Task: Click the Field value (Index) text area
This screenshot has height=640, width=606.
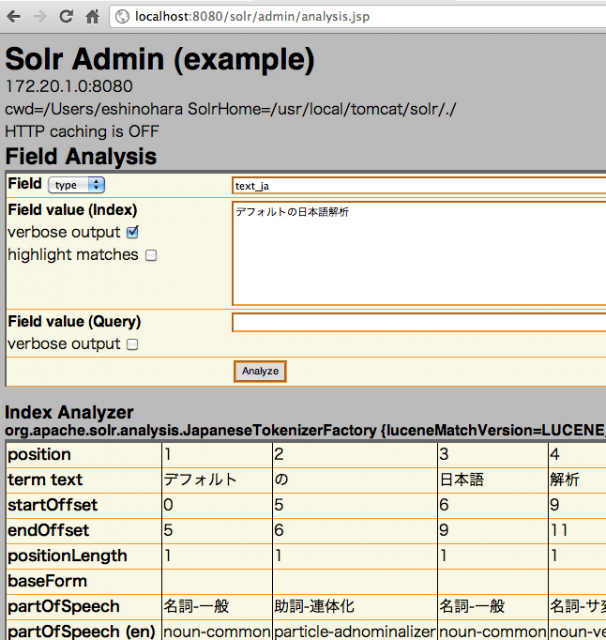Action: click(x=419, y=253)
